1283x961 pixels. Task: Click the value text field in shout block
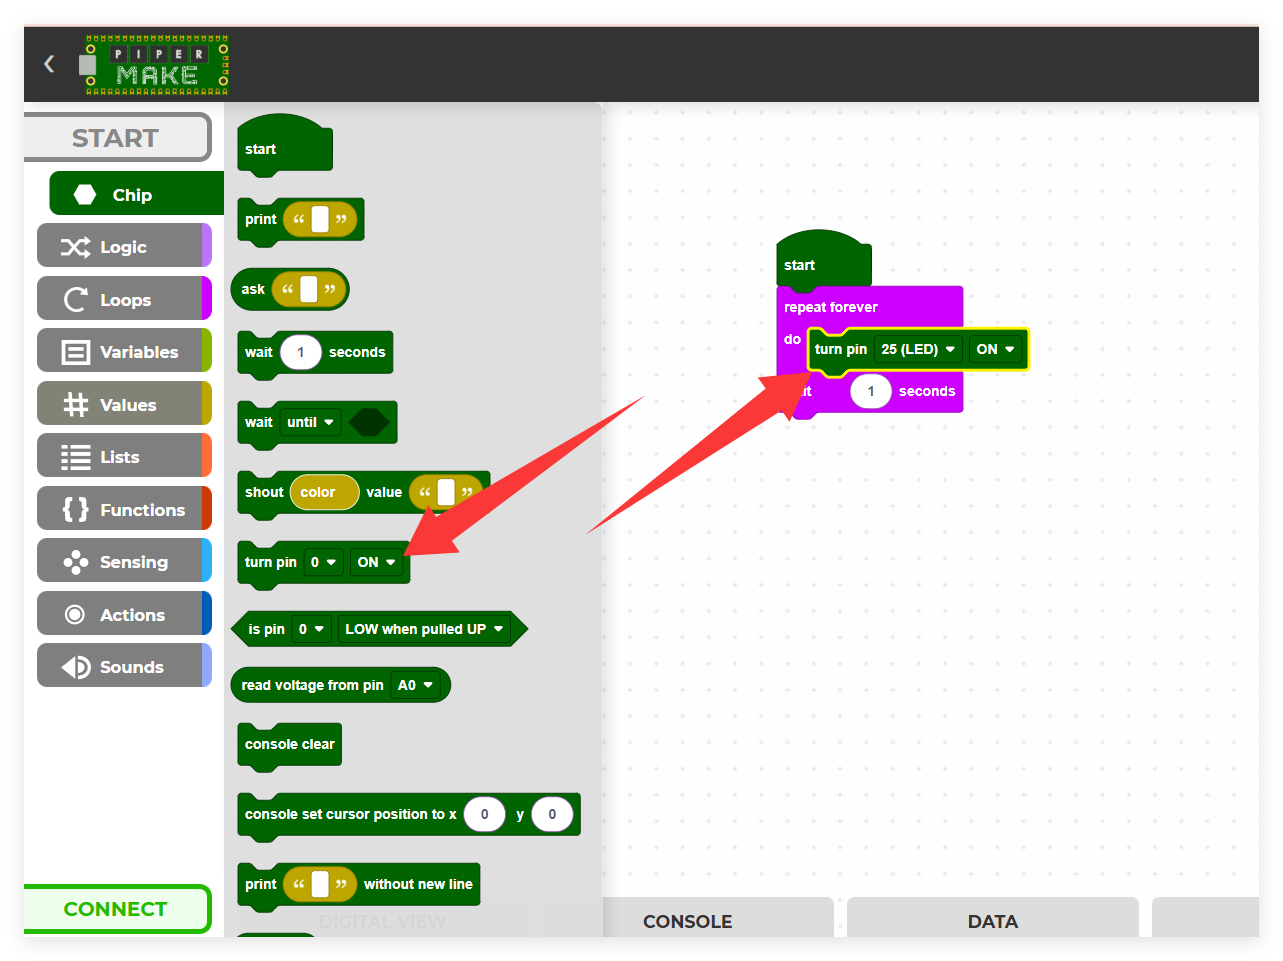coord(446,492)
